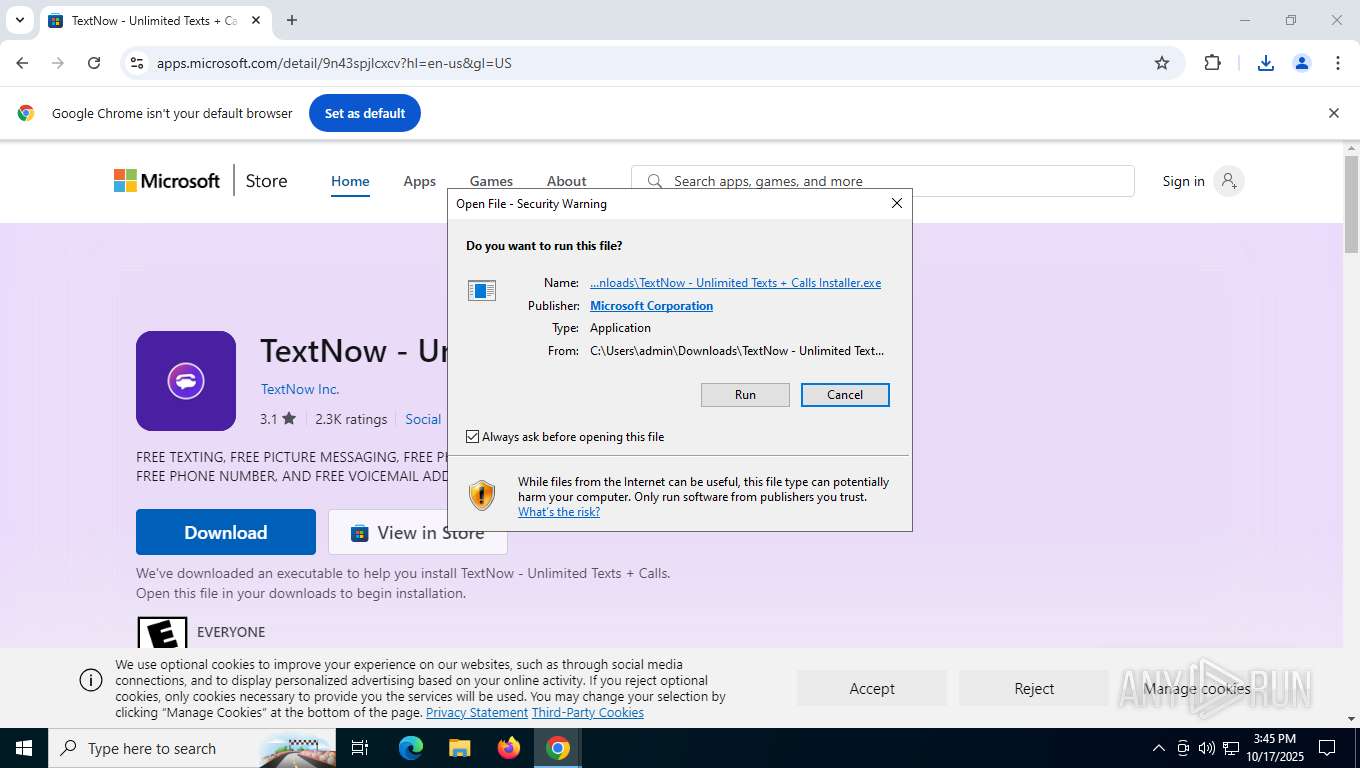Screen dimensions: 1360x768
Task: Open the notification center icon
Action: 1327,748
